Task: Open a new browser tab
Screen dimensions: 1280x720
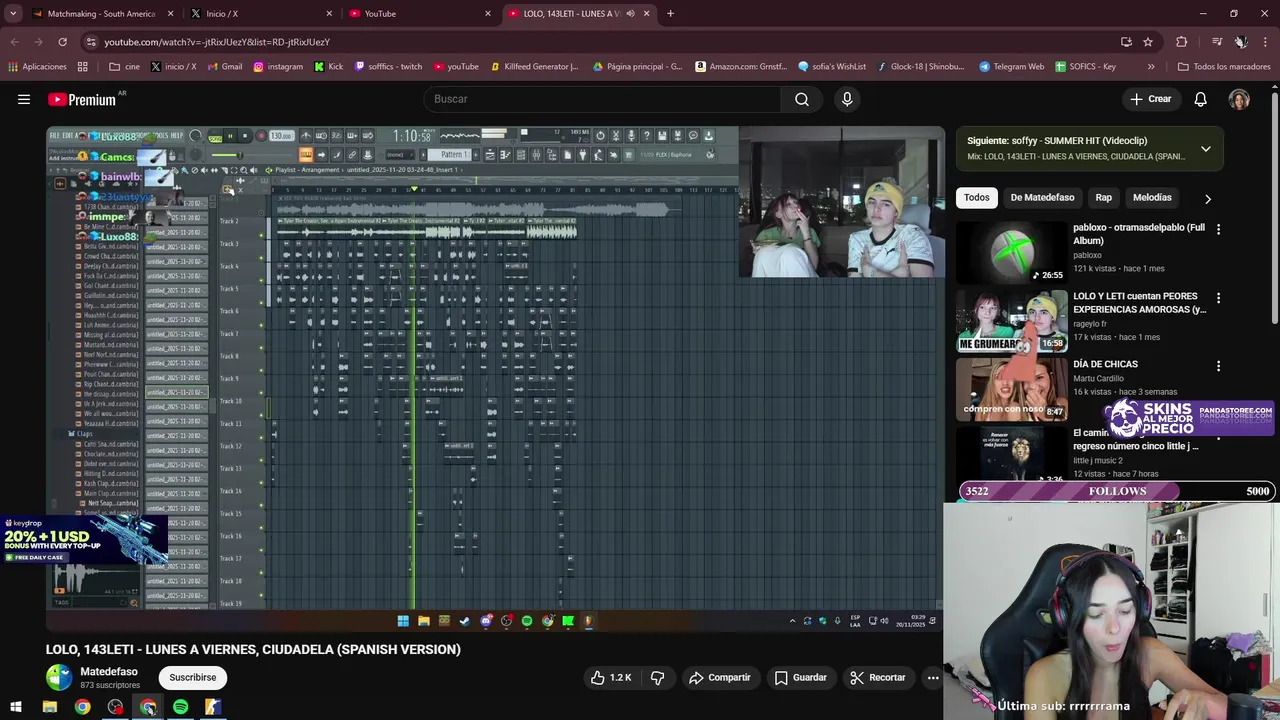Action: 670,14
